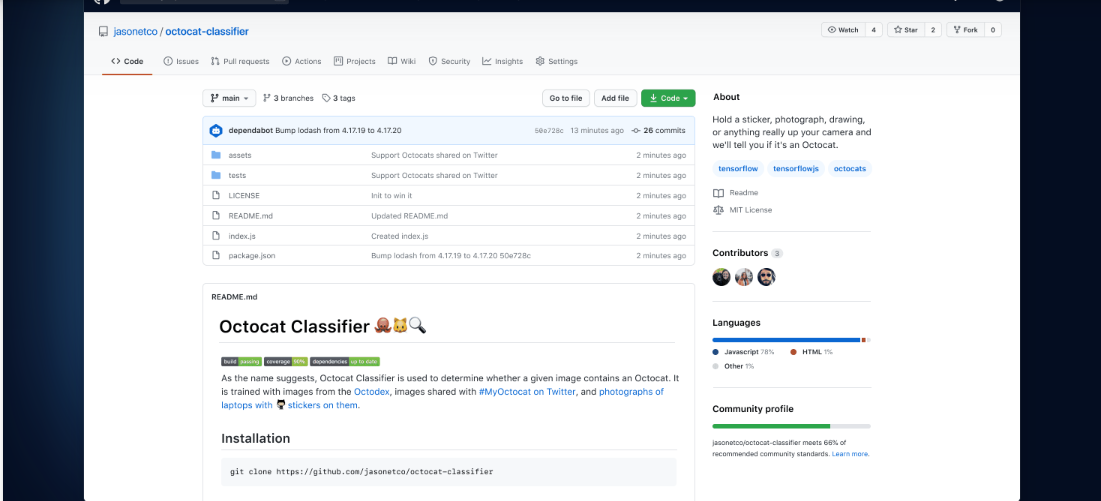
Task: Click the Octocat emoji before stickers link
Action: click(x=281, y=405)
